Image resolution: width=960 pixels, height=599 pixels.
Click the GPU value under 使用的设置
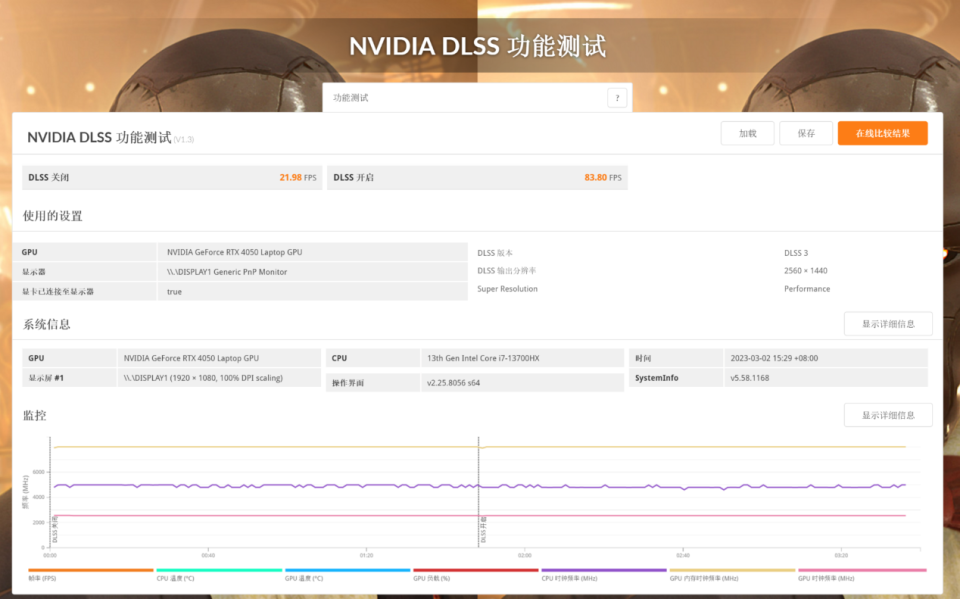pyautogui.click(x=234, y=252)
